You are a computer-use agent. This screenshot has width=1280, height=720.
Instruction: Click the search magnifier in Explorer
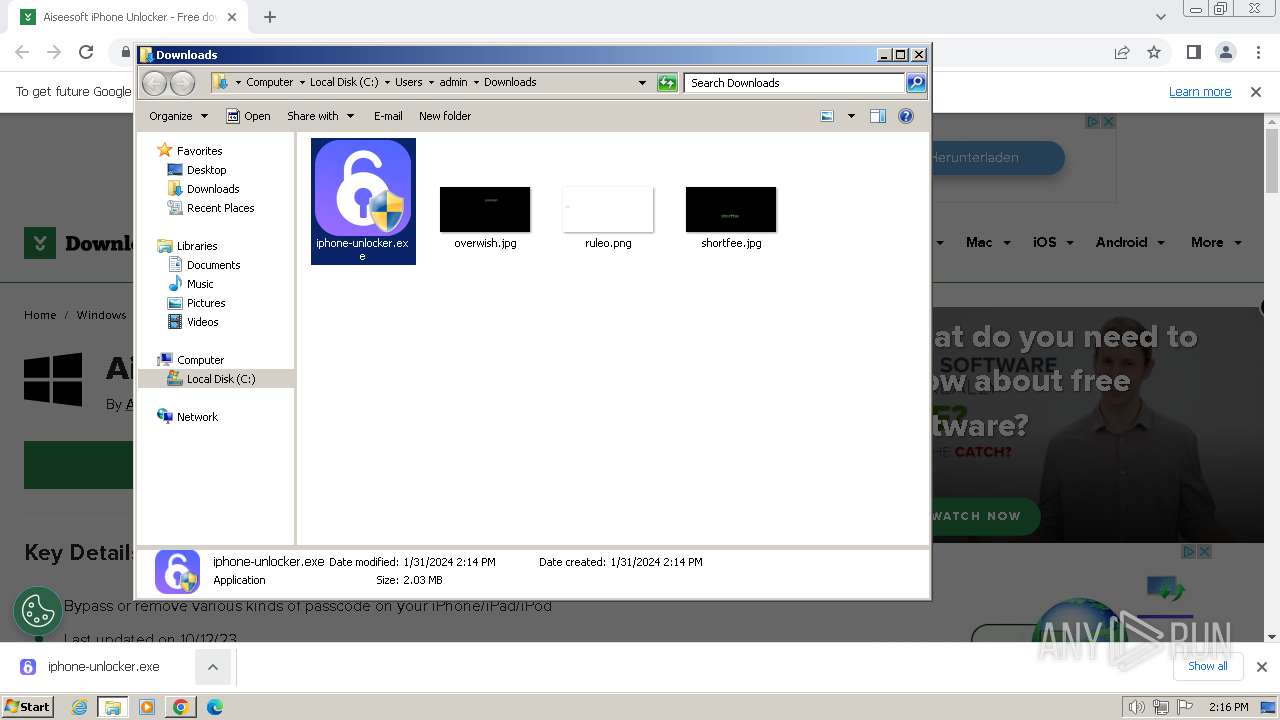[915, 83]
